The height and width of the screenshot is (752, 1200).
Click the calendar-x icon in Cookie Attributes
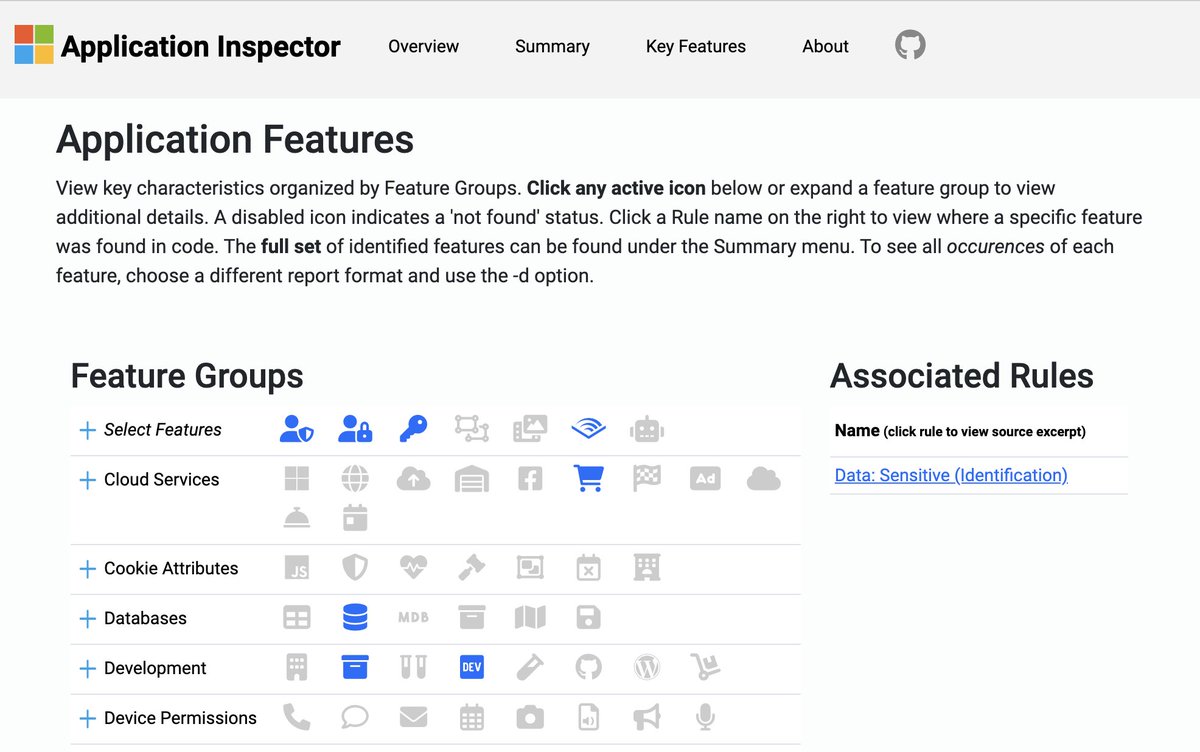point(588,568)
